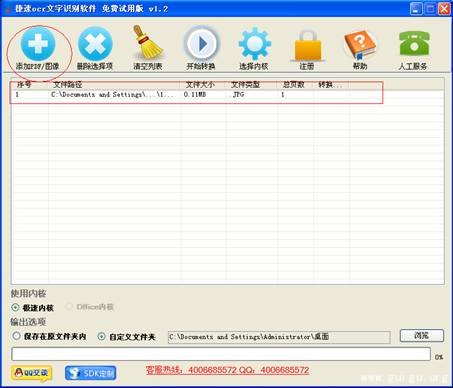
Task: Sort by the 文件大小 column header
Action: pyautogui.click(x=204, y=85)
